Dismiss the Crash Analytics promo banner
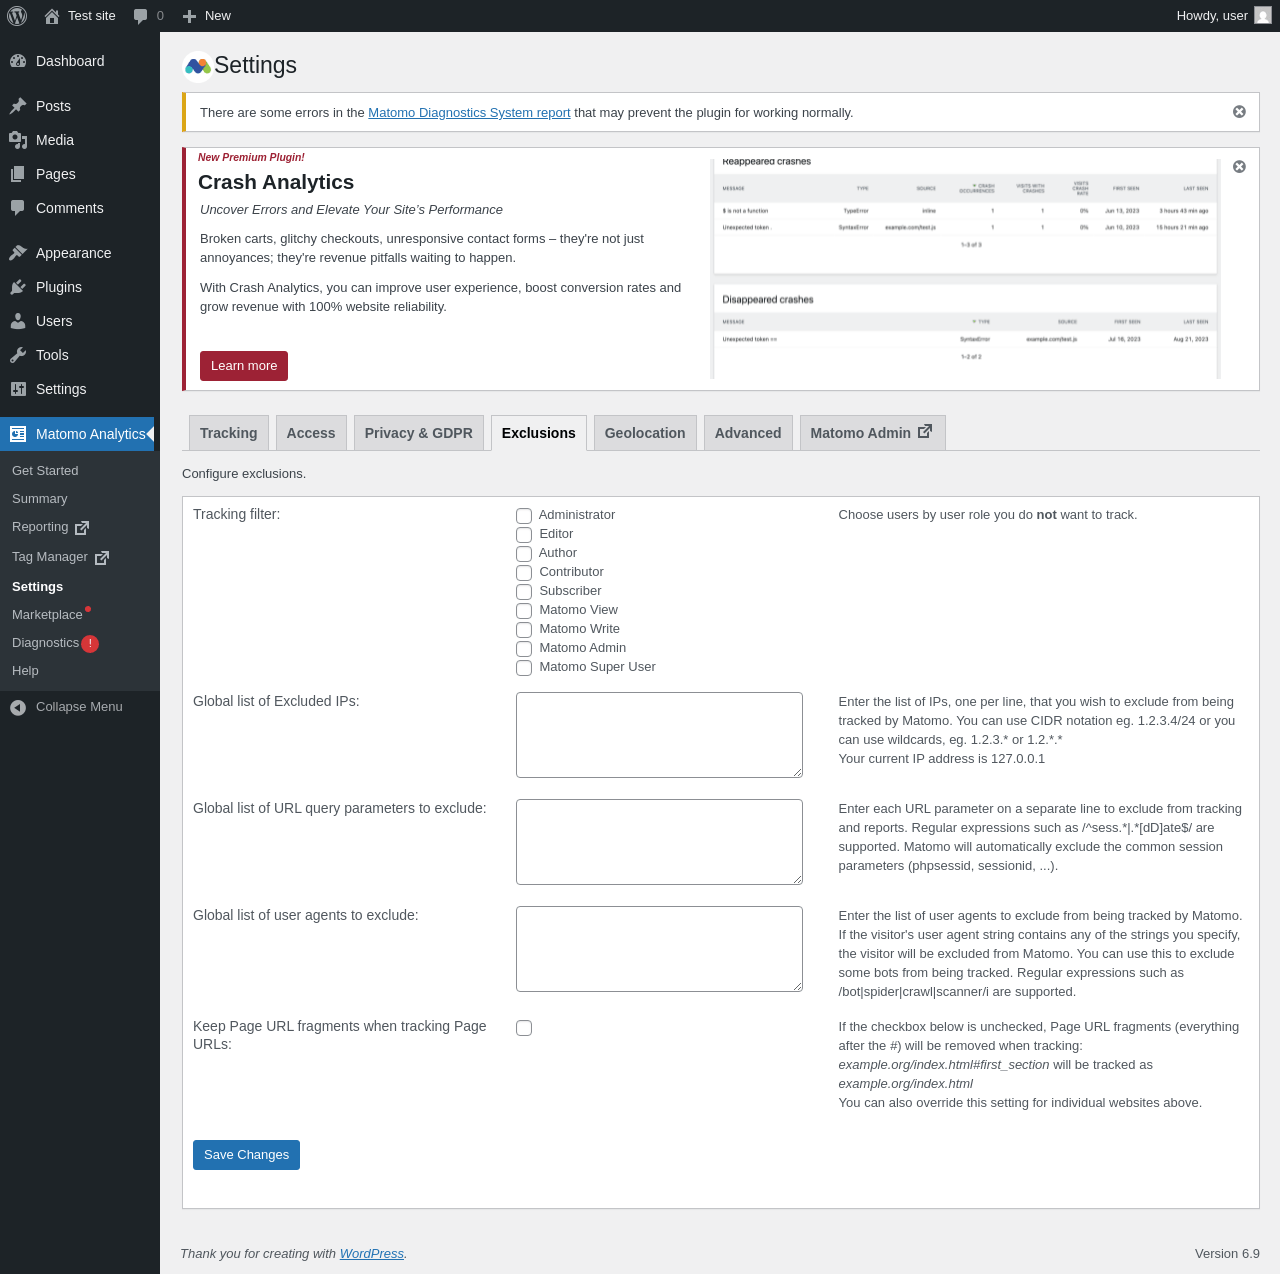Viewport: 1280px width, 1274px height. point(1239,166)
